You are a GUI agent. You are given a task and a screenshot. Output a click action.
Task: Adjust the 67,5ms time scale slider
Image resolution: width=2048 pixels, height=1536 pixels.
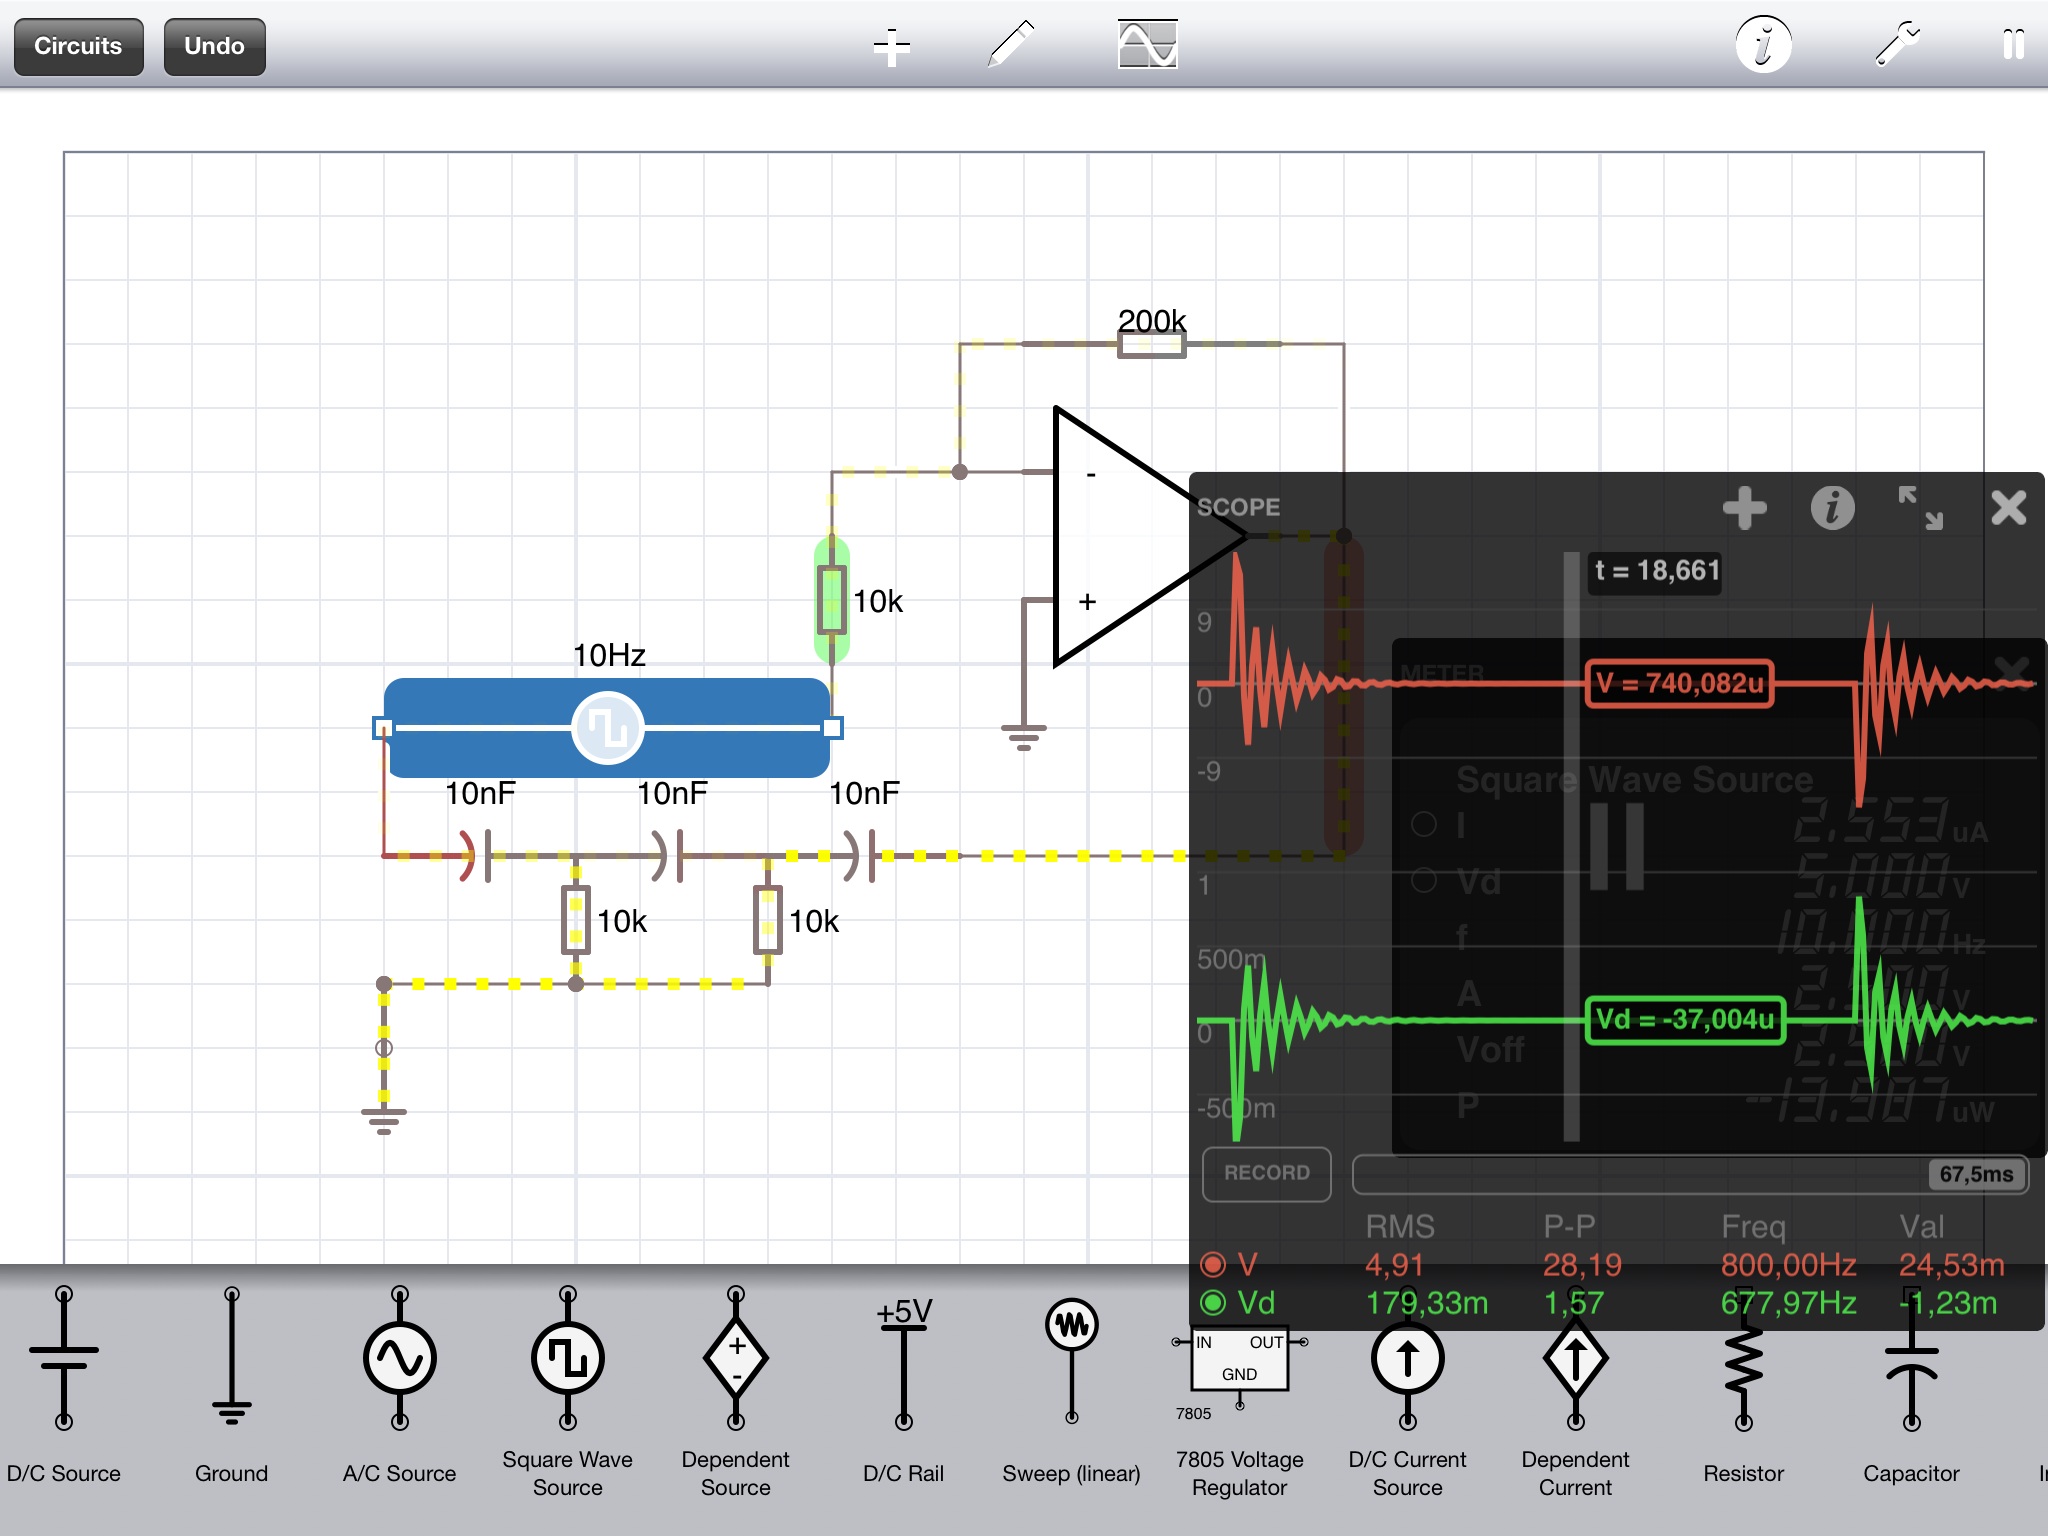pos(1690,1174)
